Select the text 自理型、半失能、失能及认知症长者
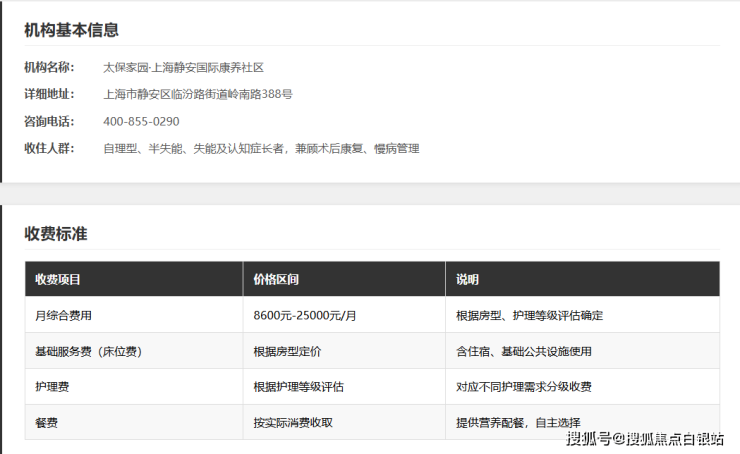Image resolution: width=740 pixels, height=454 pixels. pos(193,149)
